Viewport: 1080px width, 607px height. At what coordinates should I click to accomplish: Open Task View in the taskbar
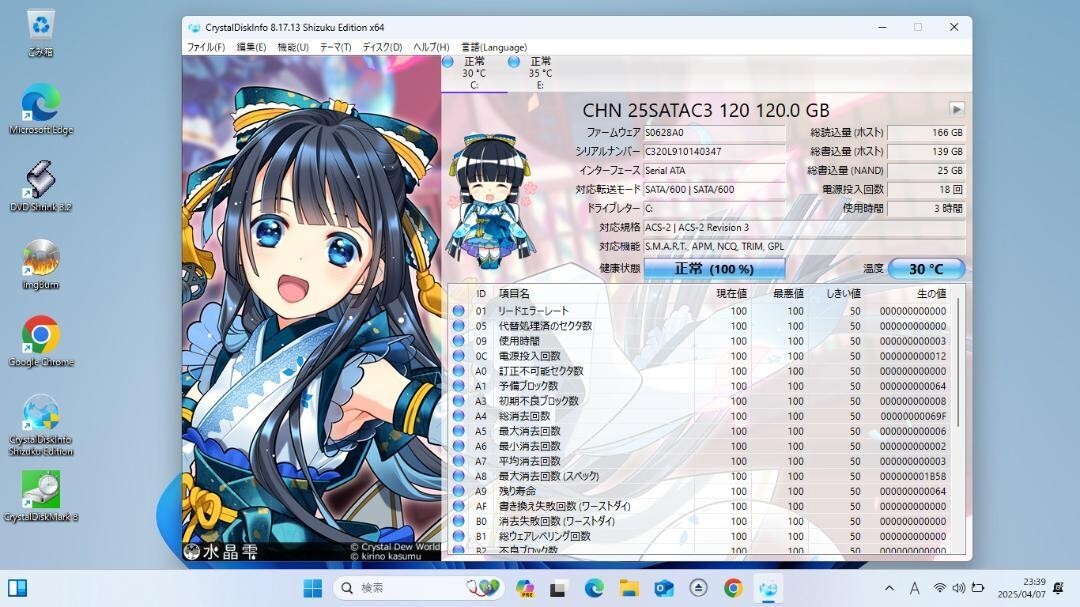(558, 588)
